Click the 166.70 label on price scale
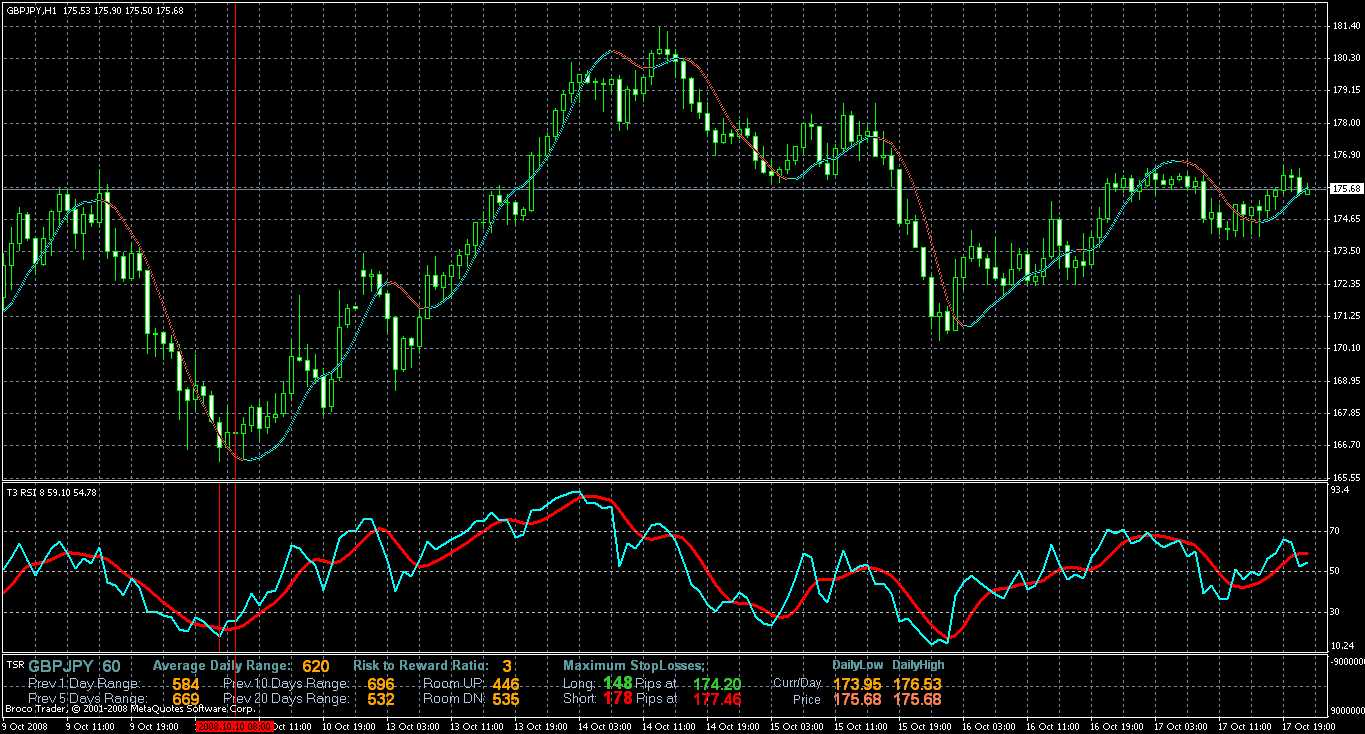1365x734 pixels. coord(1346,446)
